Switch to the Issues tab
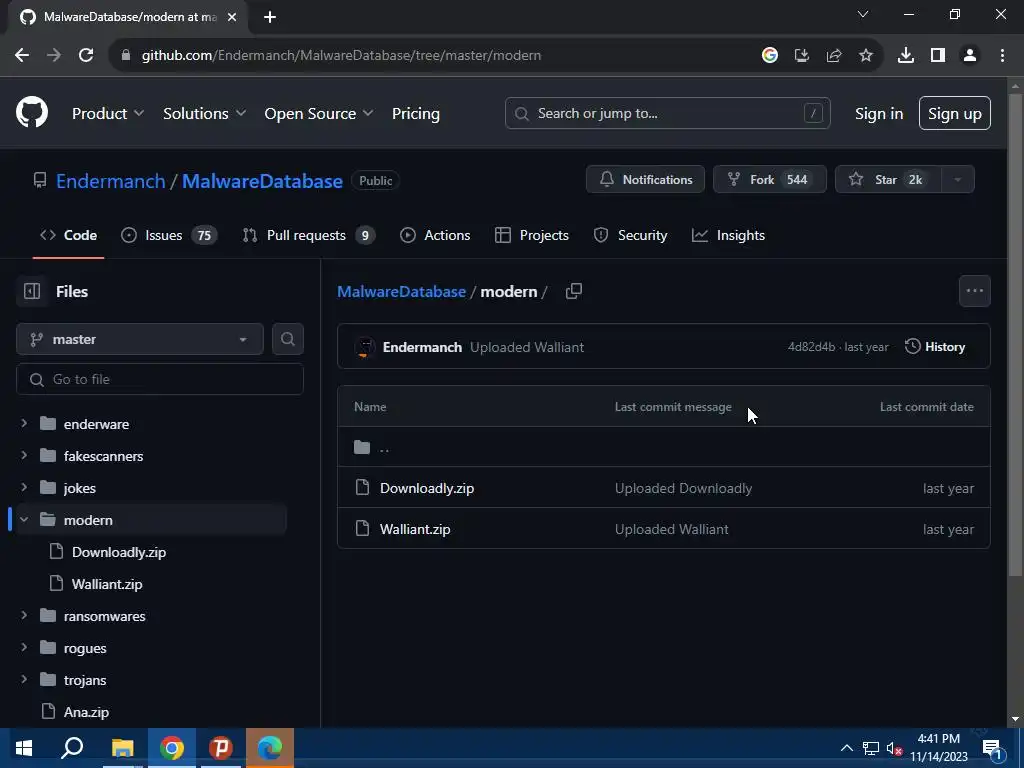The width and height of the screenshot is (1024, 768). tap(169, 235)
